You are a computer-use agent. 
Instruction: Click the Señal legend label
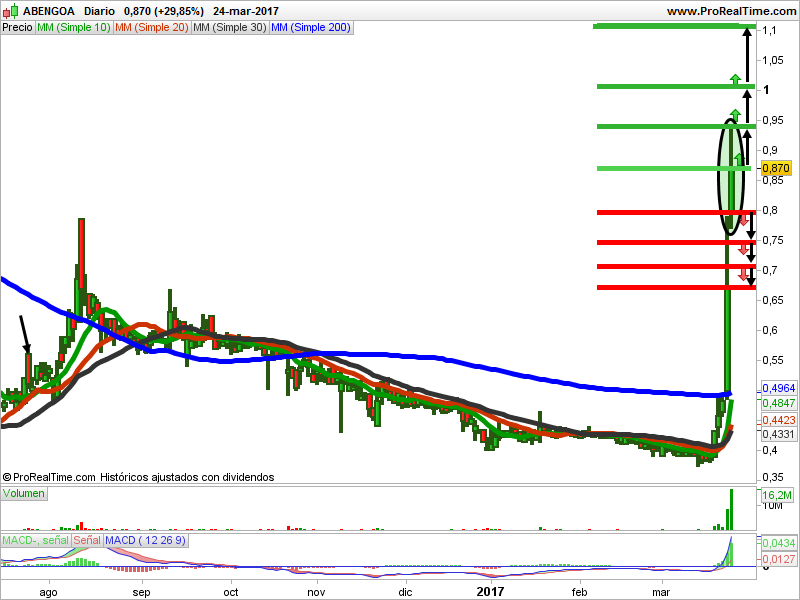pos(87,540)
